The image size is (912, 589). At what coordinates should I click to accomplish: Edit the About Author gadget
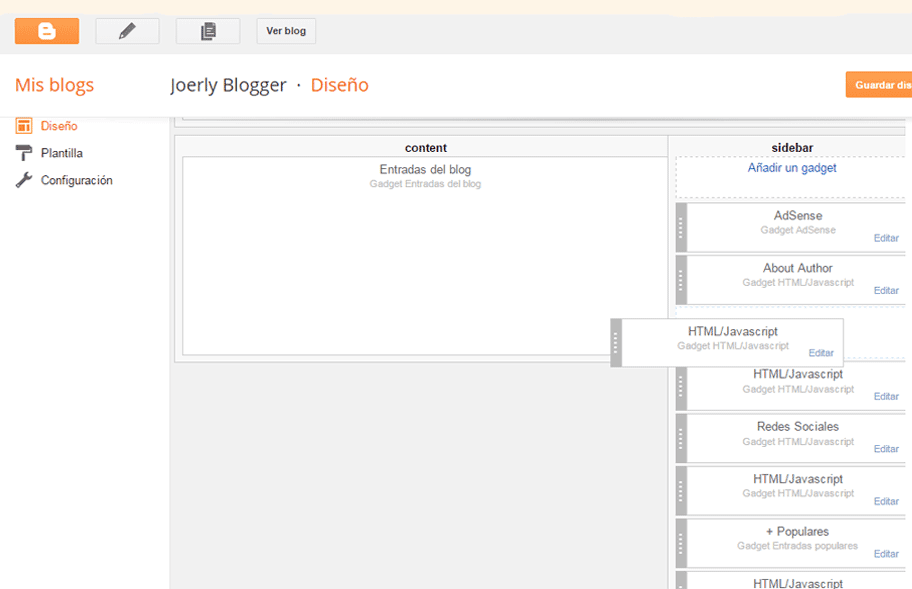coord(886,290)
